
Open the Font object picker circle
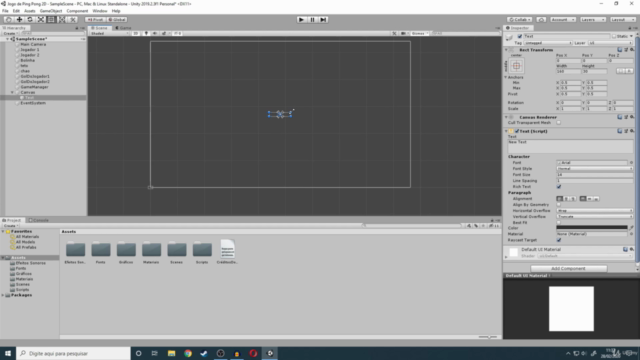(631, 162)
